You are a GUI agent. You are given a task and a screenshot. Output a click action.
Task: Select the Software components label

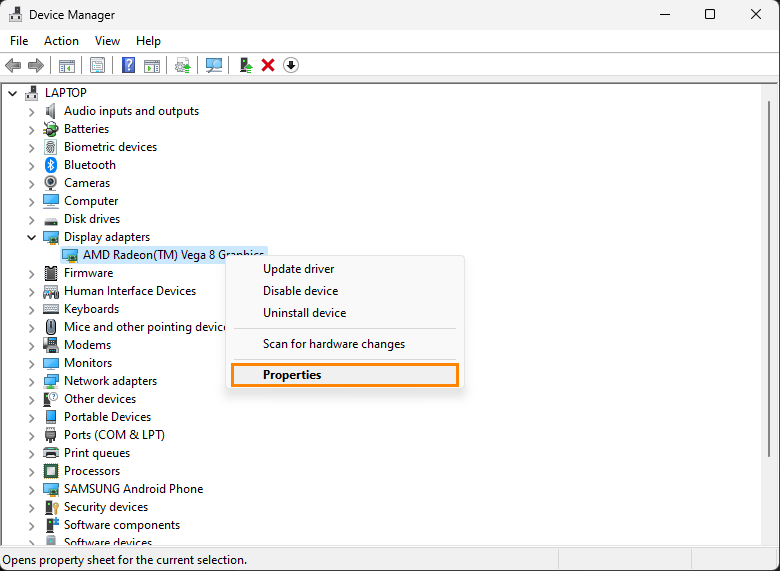pyautogui.click(x=122, y=525)
